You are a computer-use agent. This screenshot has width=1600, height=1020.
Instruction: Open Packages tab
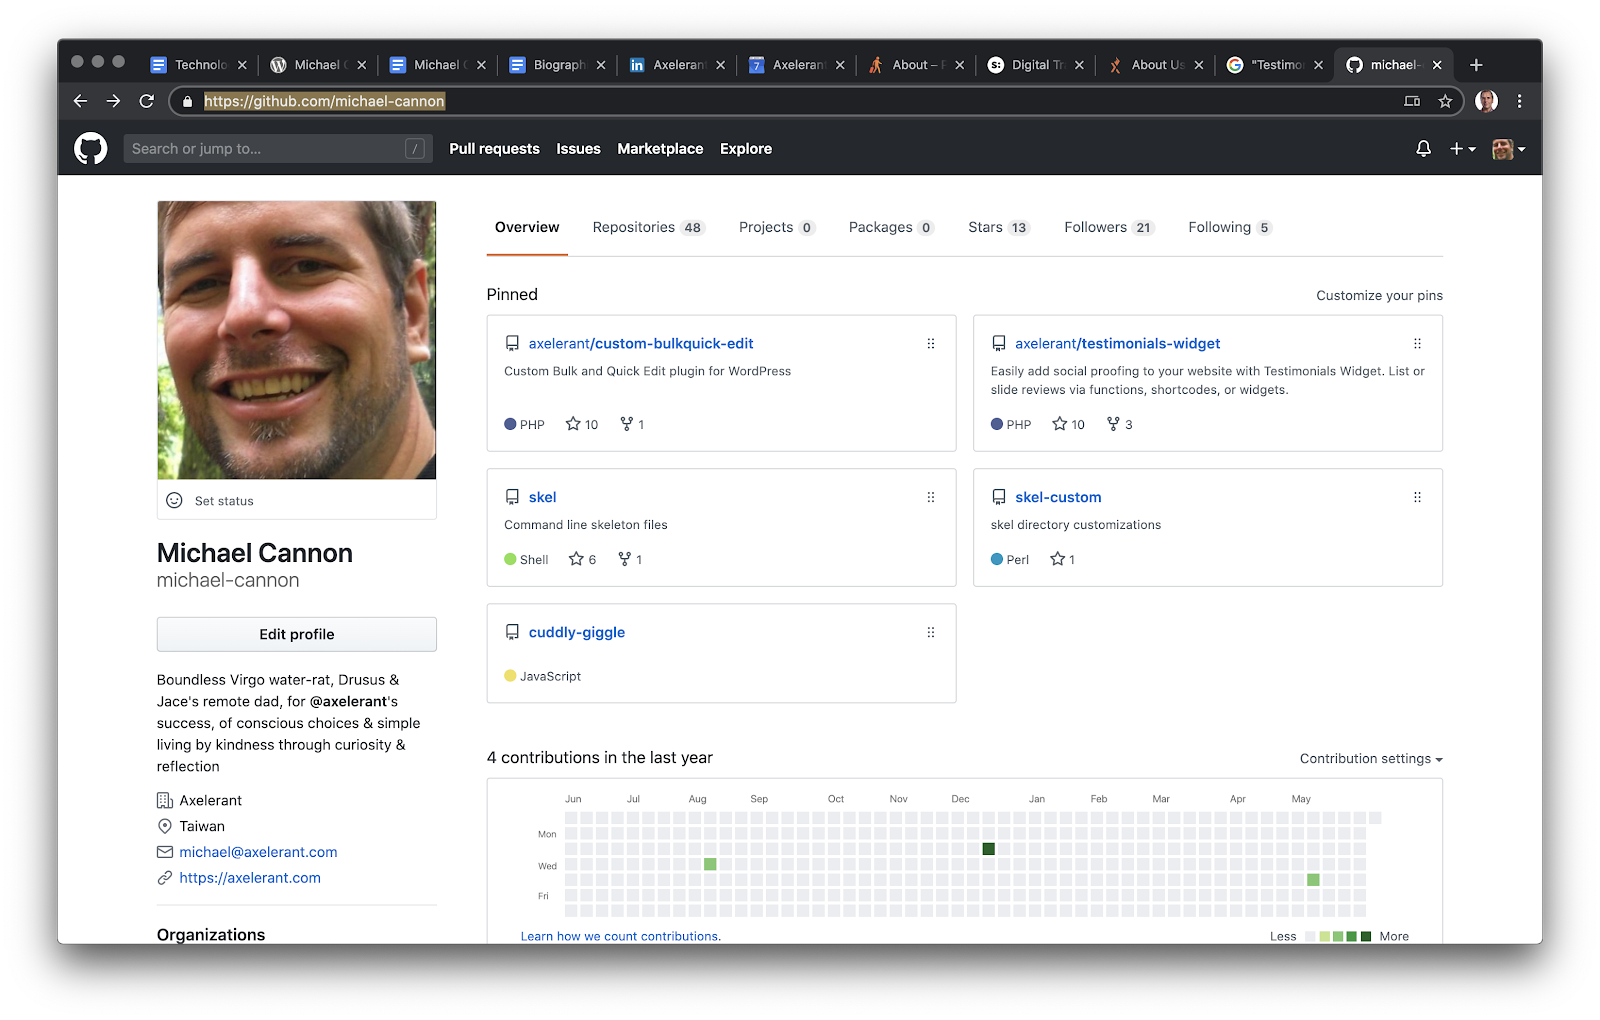pyautogui.click(x=891, y=227)
